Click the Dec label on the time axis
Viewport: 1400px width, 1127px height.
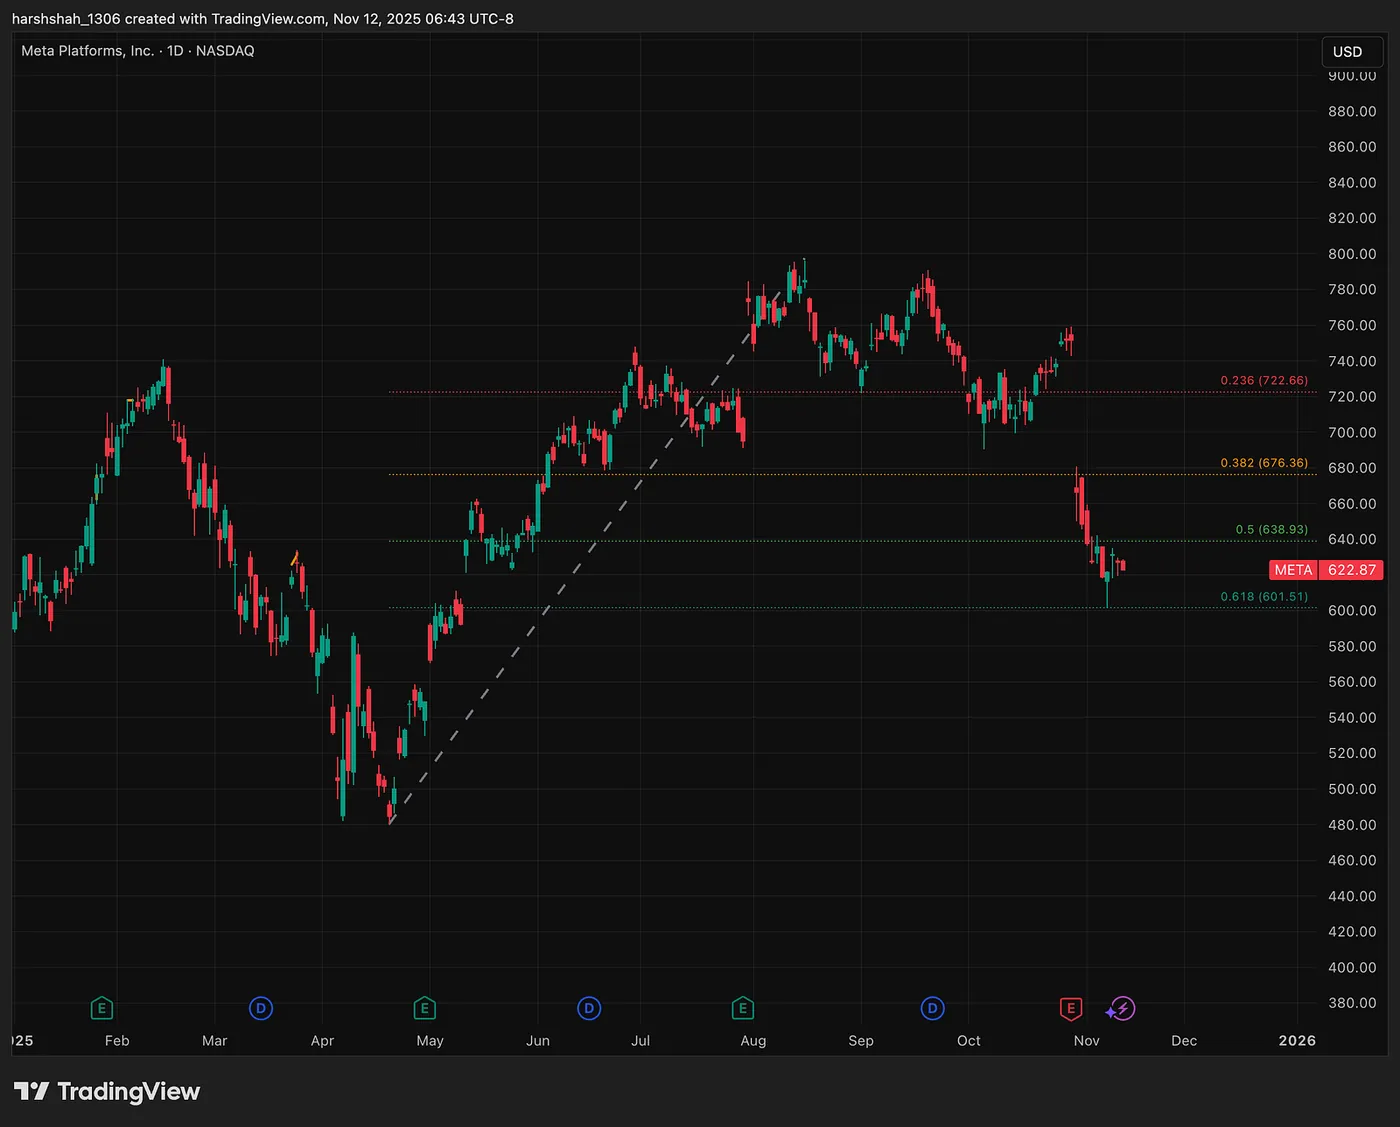[1184, 1041]
